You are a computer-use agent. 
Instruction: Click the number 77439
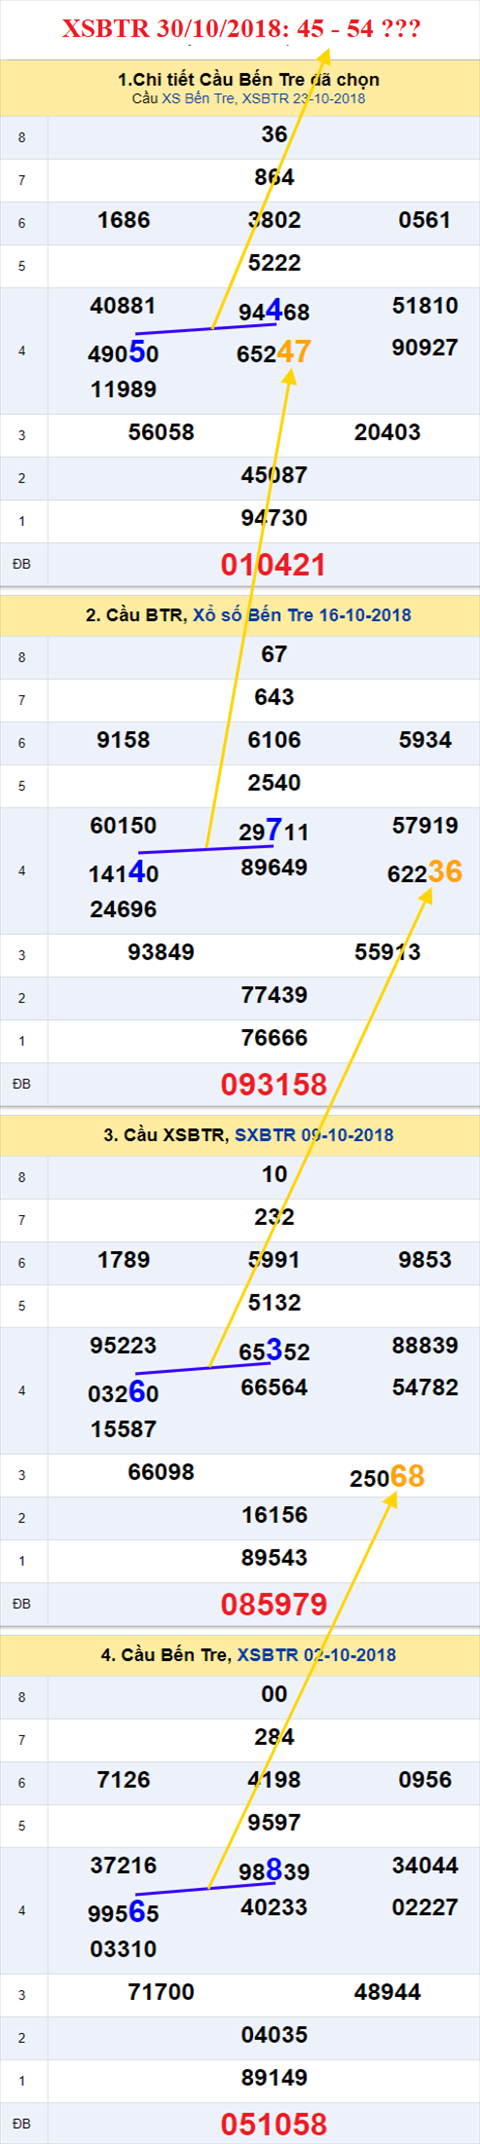click(274, 996)
